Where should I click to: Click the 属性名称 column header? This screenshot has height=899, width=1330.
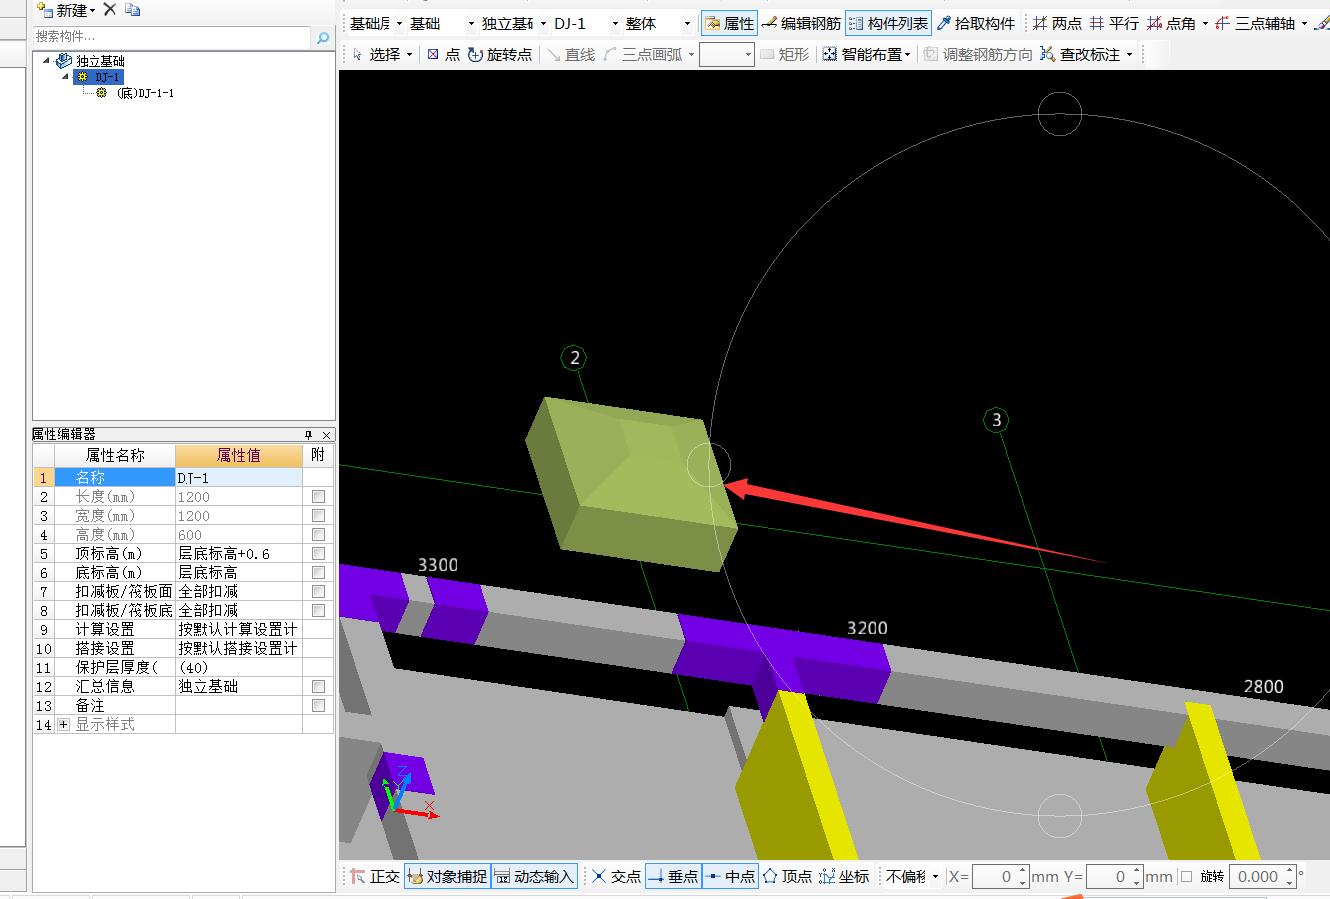[x=115, y=455]
